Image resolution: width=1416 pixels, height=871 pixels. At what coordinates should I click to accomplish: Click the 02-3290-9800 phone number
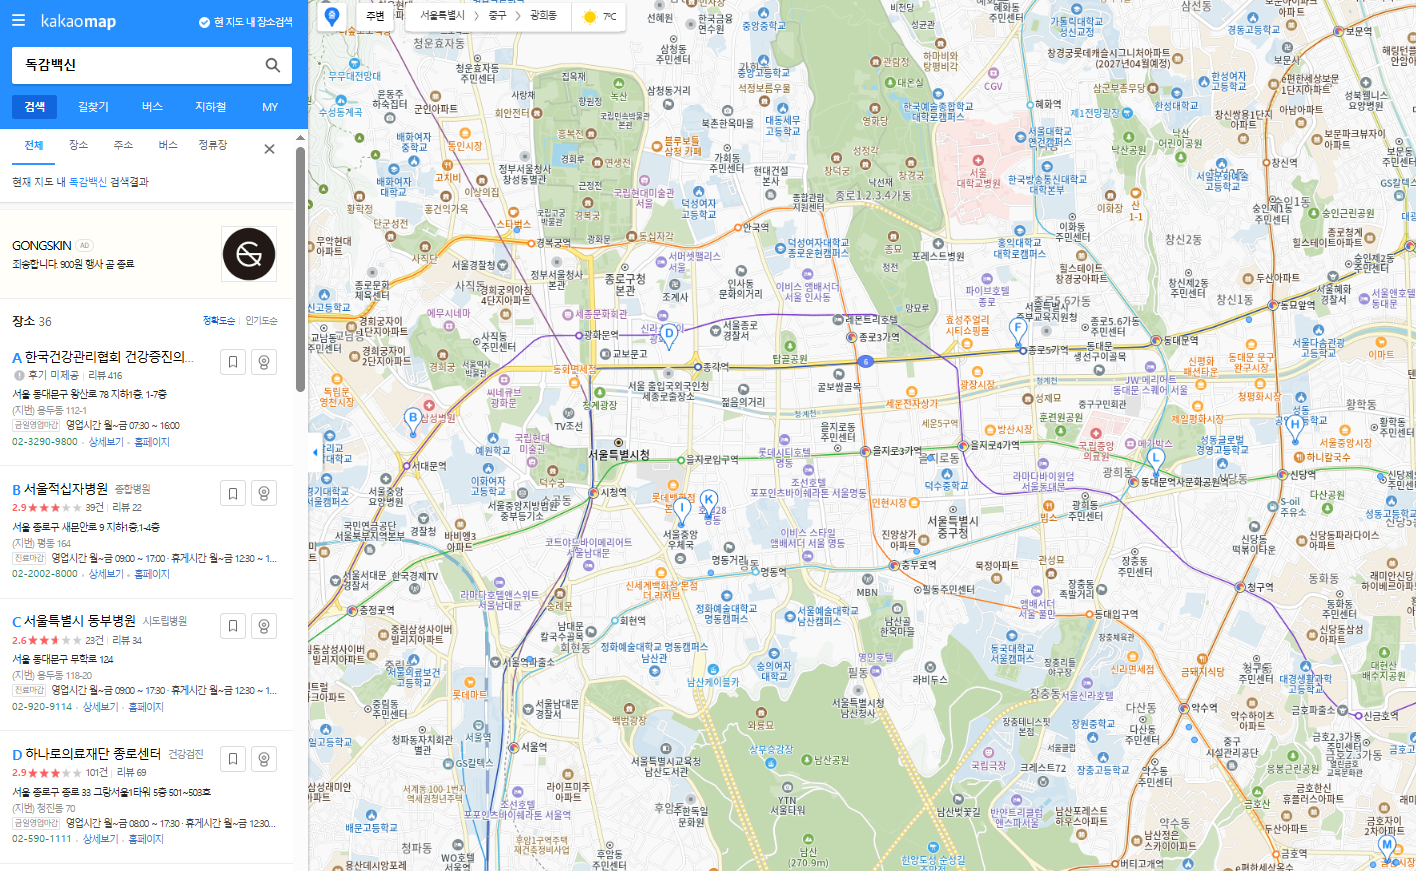pos(45,442)
